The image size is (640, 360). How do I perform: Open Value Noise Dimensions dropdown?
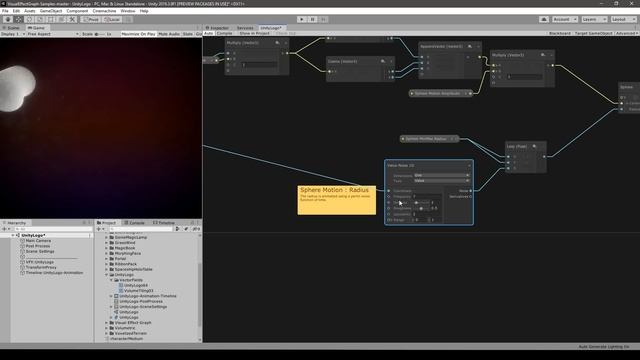pos(442,175)
